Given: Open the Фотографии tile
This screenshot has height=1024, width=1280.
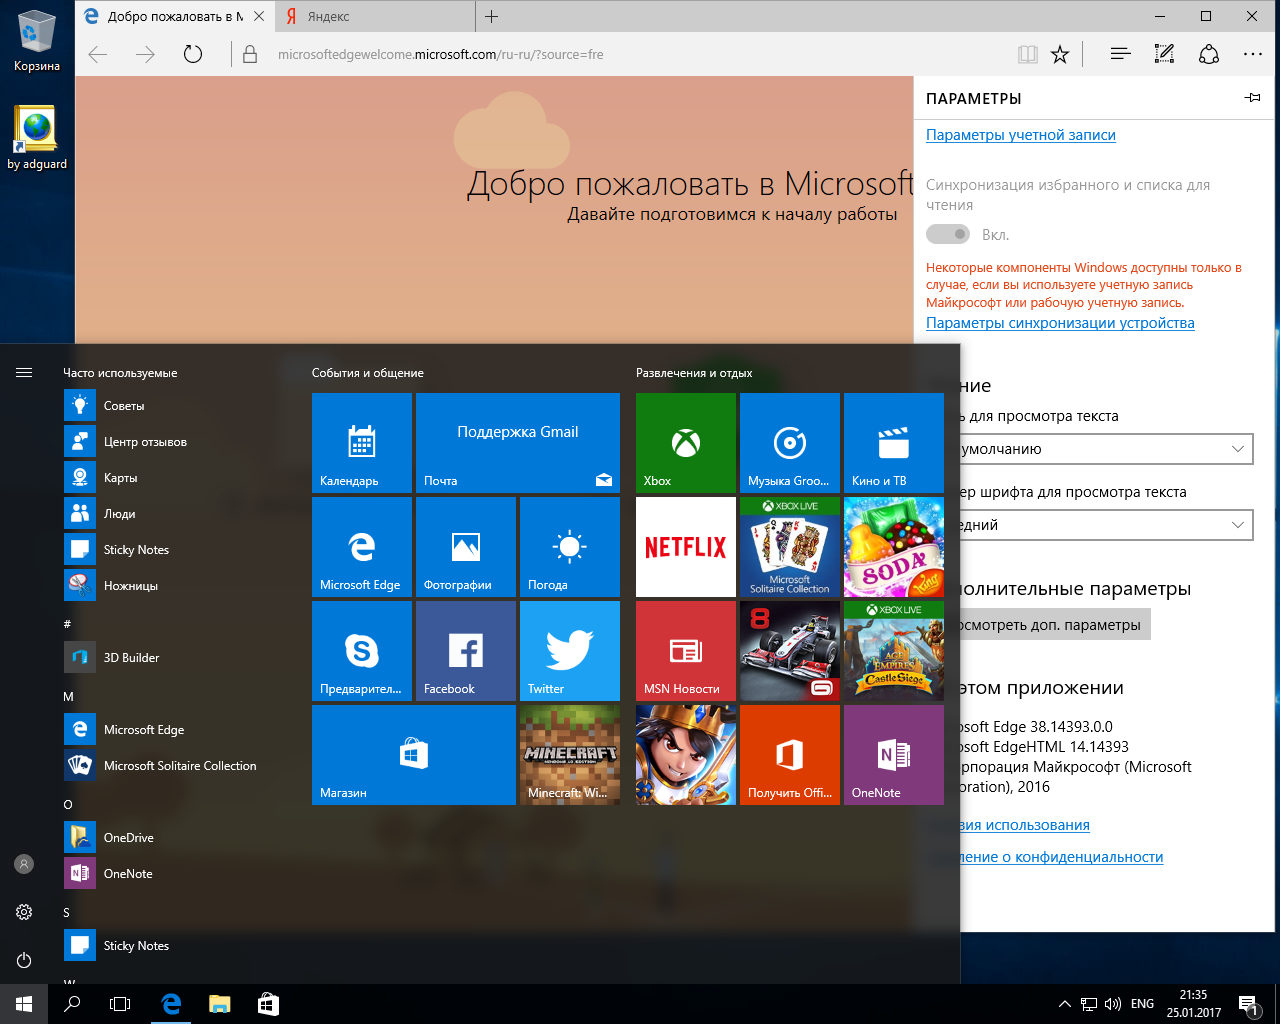Looking at the screenshot, I should pyautogui.click(x=466, y=547).
